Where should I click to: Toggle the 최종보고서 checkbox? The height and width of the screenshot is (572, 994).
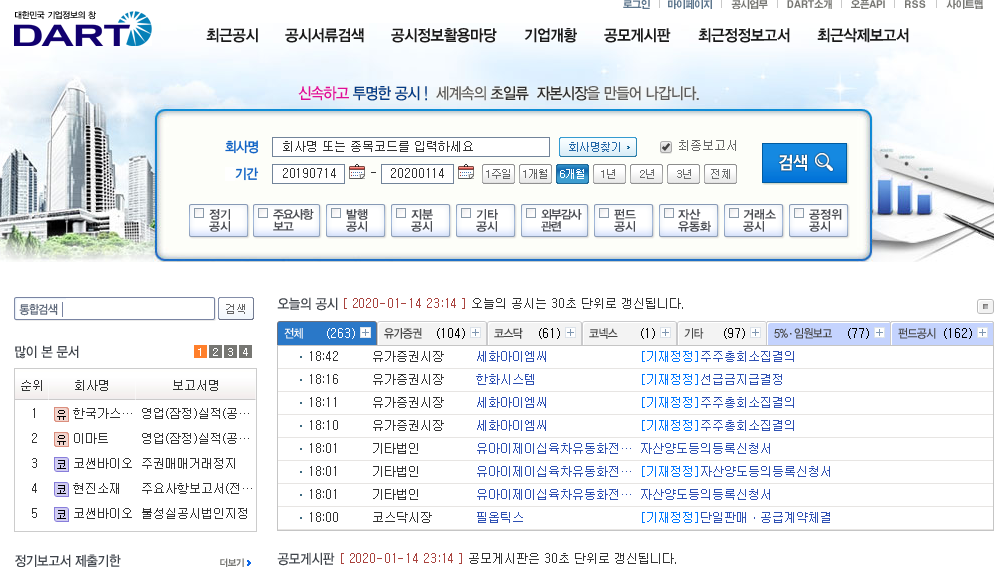click(x=666, y=147)
